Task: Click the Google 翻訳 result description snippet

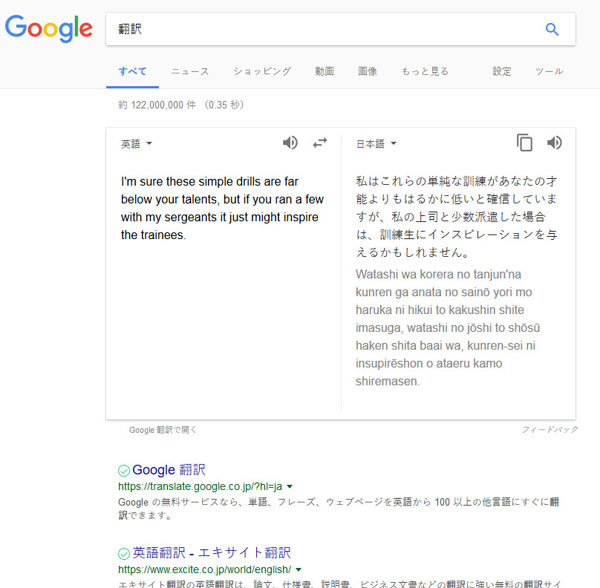Action: (339, 509)
